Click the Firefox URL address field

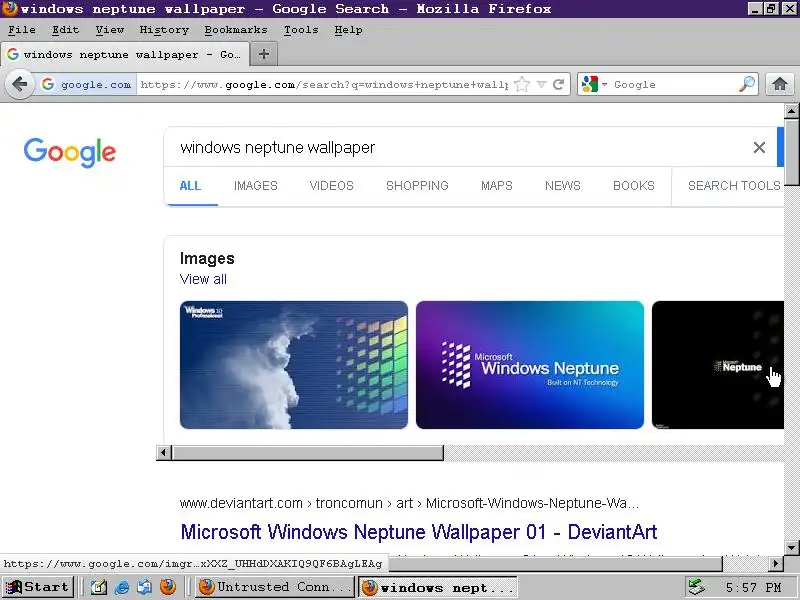pyautogui.click(x=324, y=84)
